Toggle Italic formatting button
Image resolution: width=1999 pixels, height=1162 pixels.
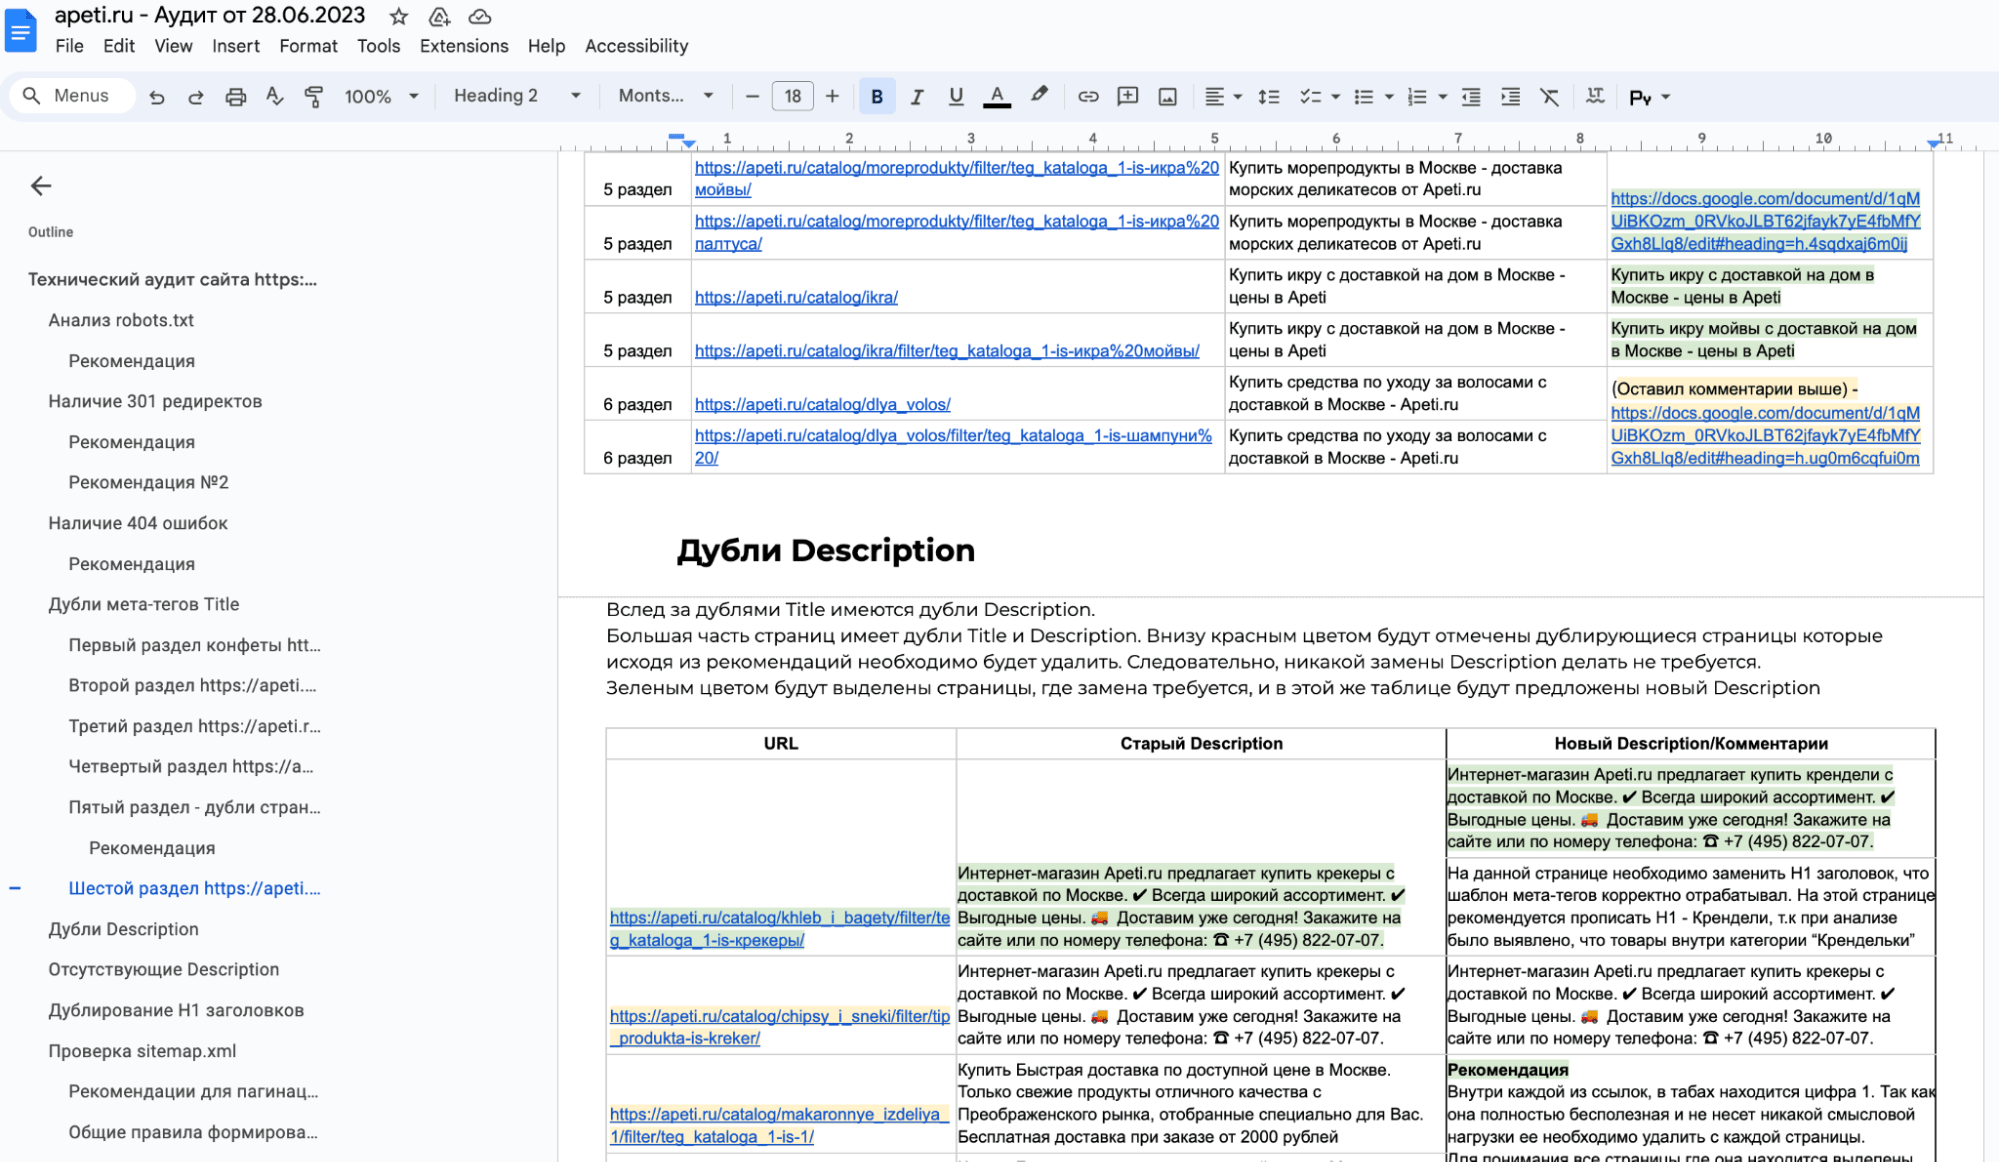[916, 97]
